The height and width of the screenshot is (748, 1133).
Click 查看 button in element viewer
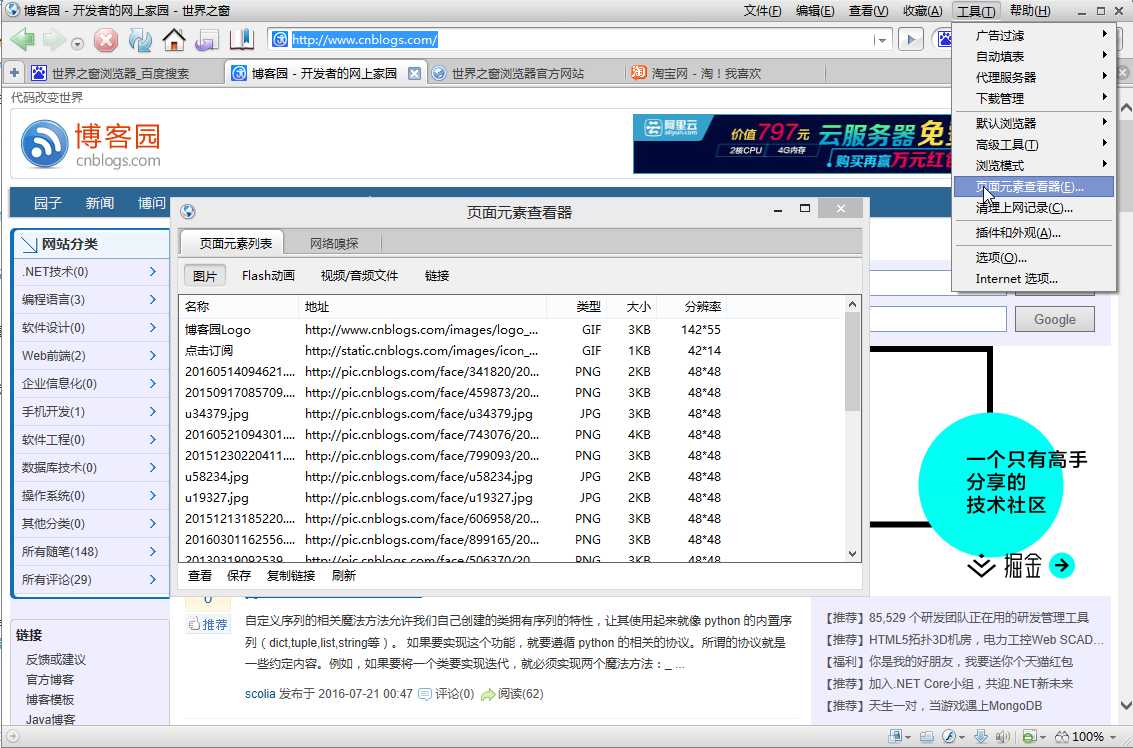[x=199, y=575]
